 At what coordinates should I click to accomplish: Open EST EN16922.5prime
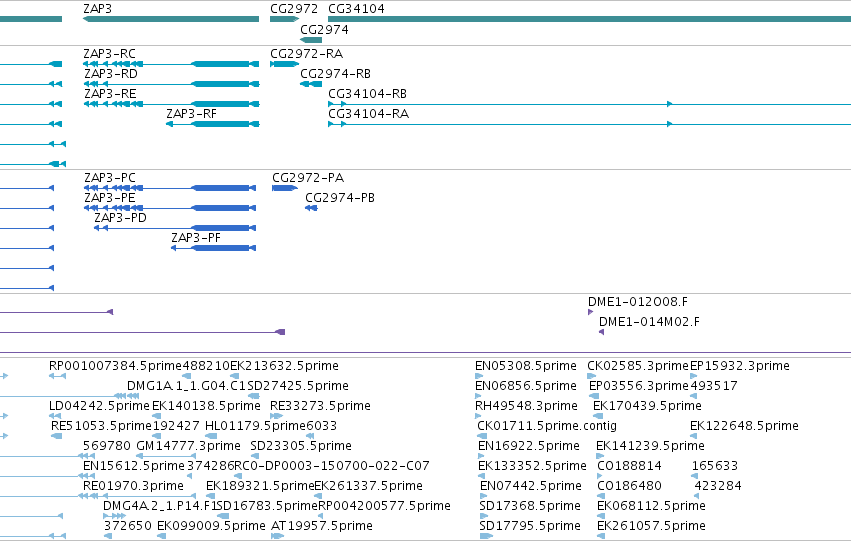(x=529, y=447)
